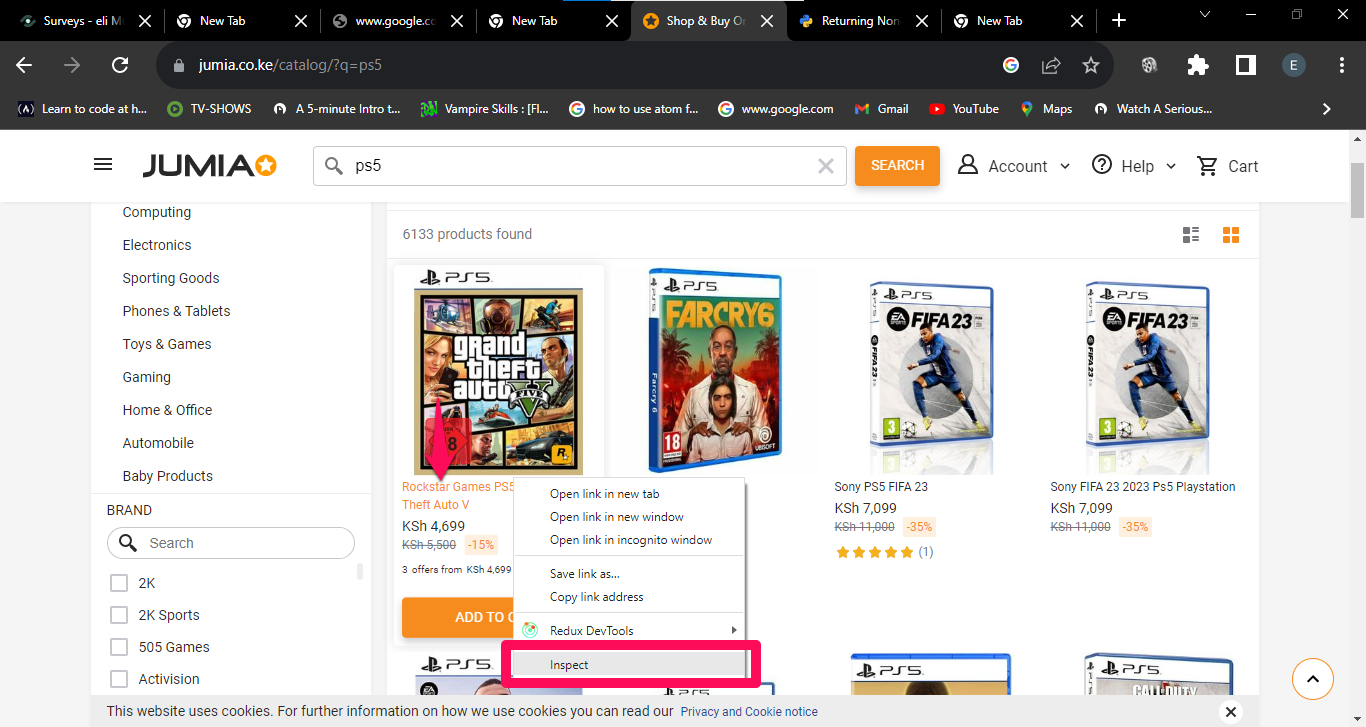Open the Home & Office category

coord(167,410)
